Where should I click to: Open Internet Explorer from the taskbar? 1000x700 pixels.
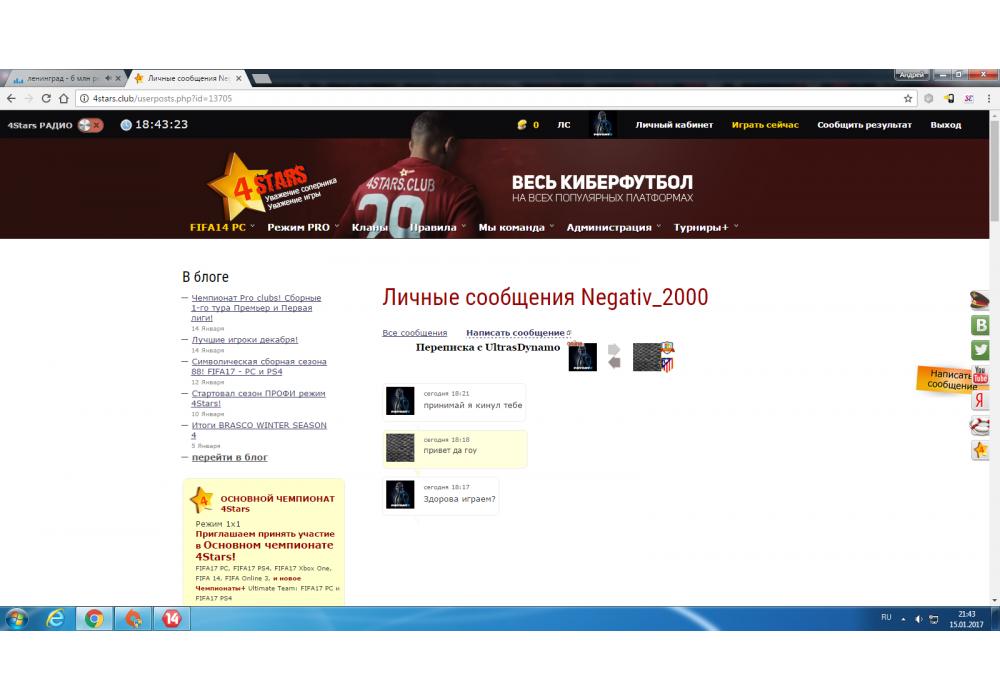tap(55, 618)
